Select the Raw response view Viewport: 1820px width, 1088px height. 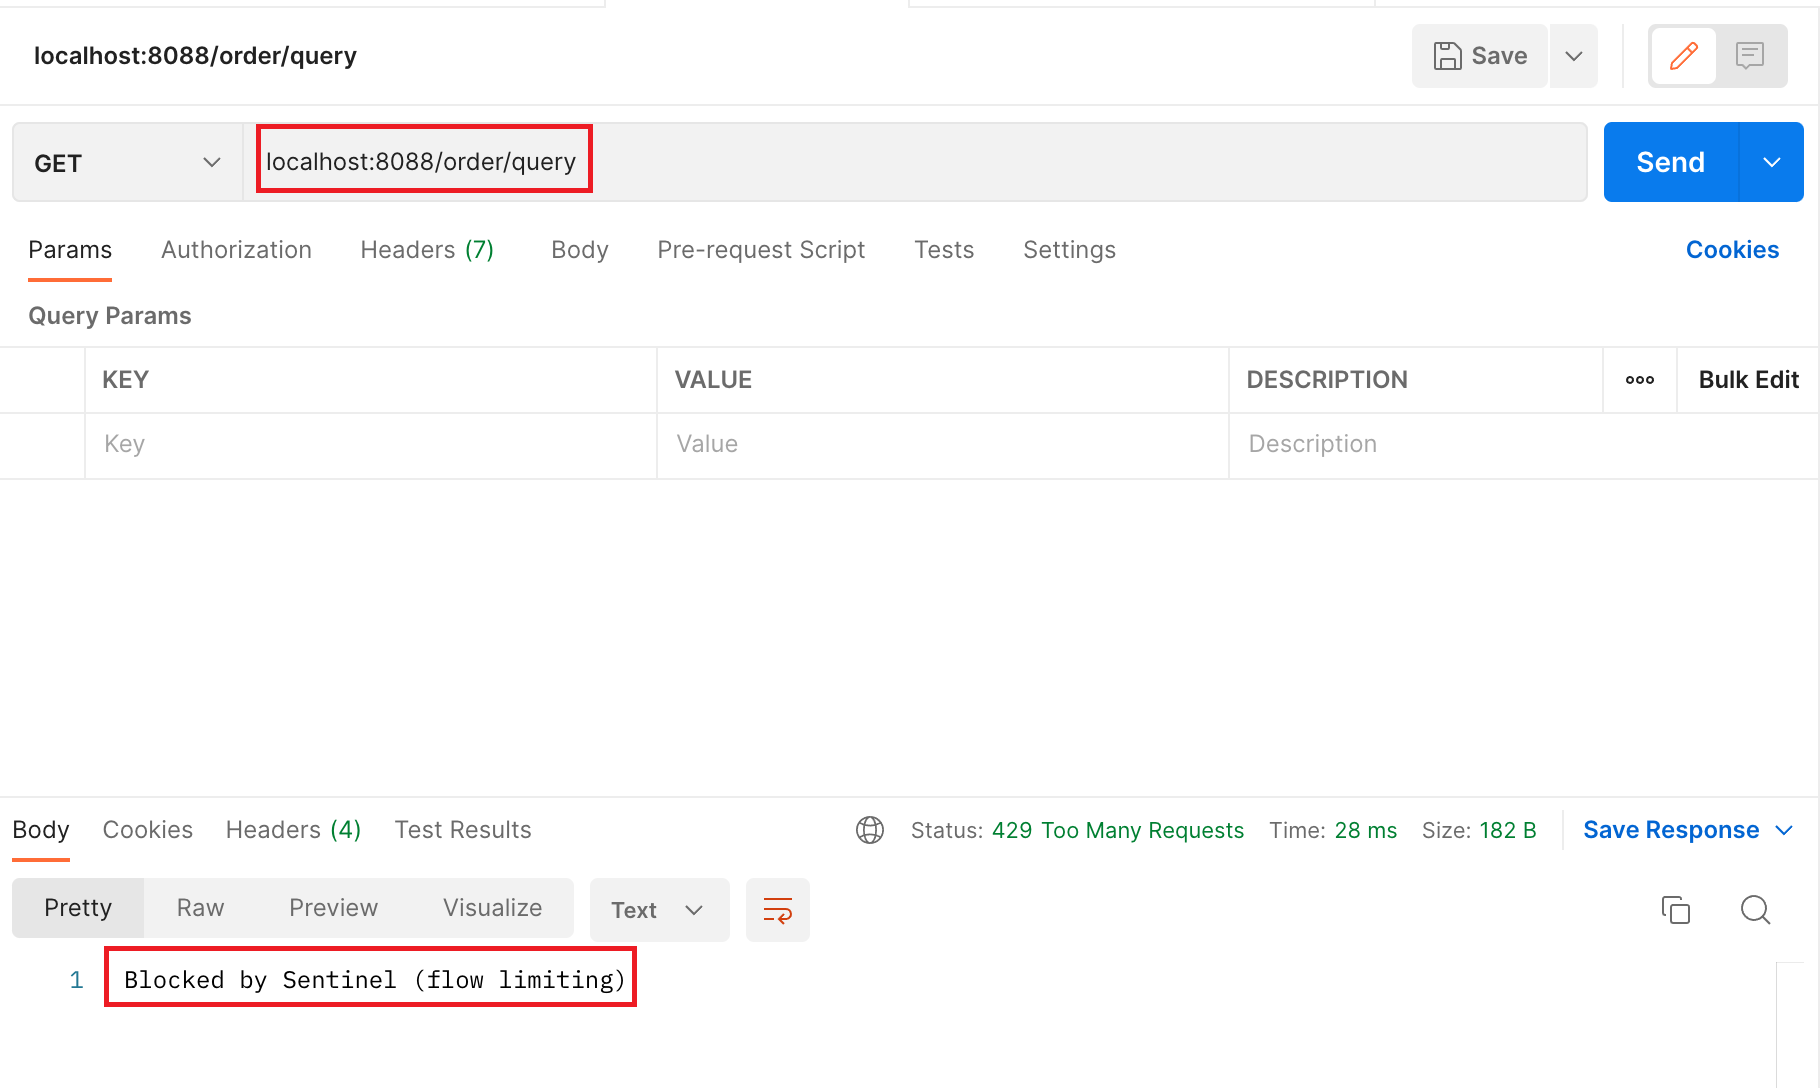200,908
